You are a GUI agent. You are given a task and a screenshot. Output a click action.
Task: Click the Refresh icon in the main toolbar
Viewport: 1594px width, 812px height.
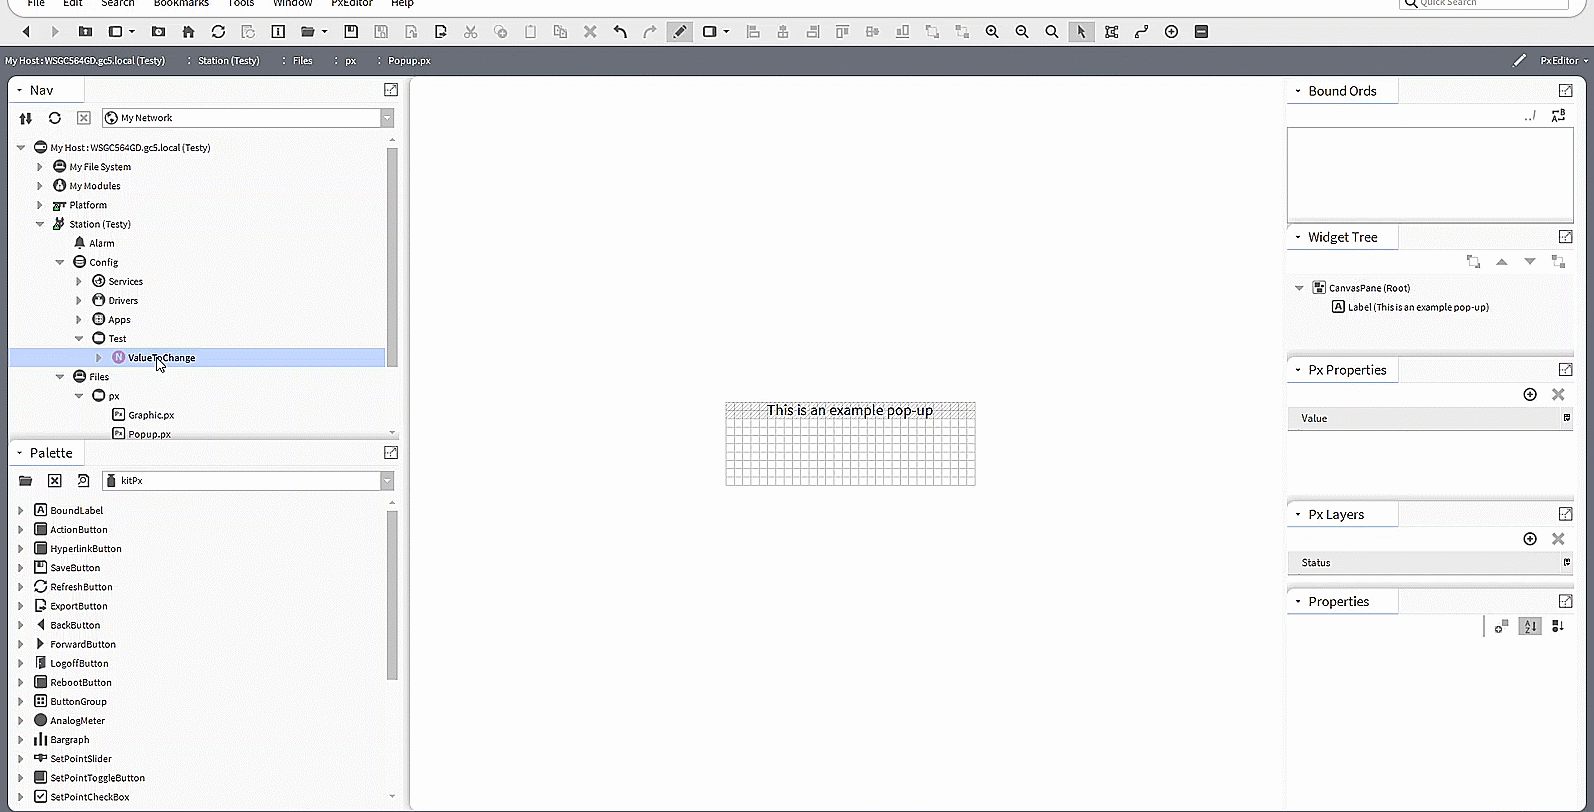click(x=218, y=32)
